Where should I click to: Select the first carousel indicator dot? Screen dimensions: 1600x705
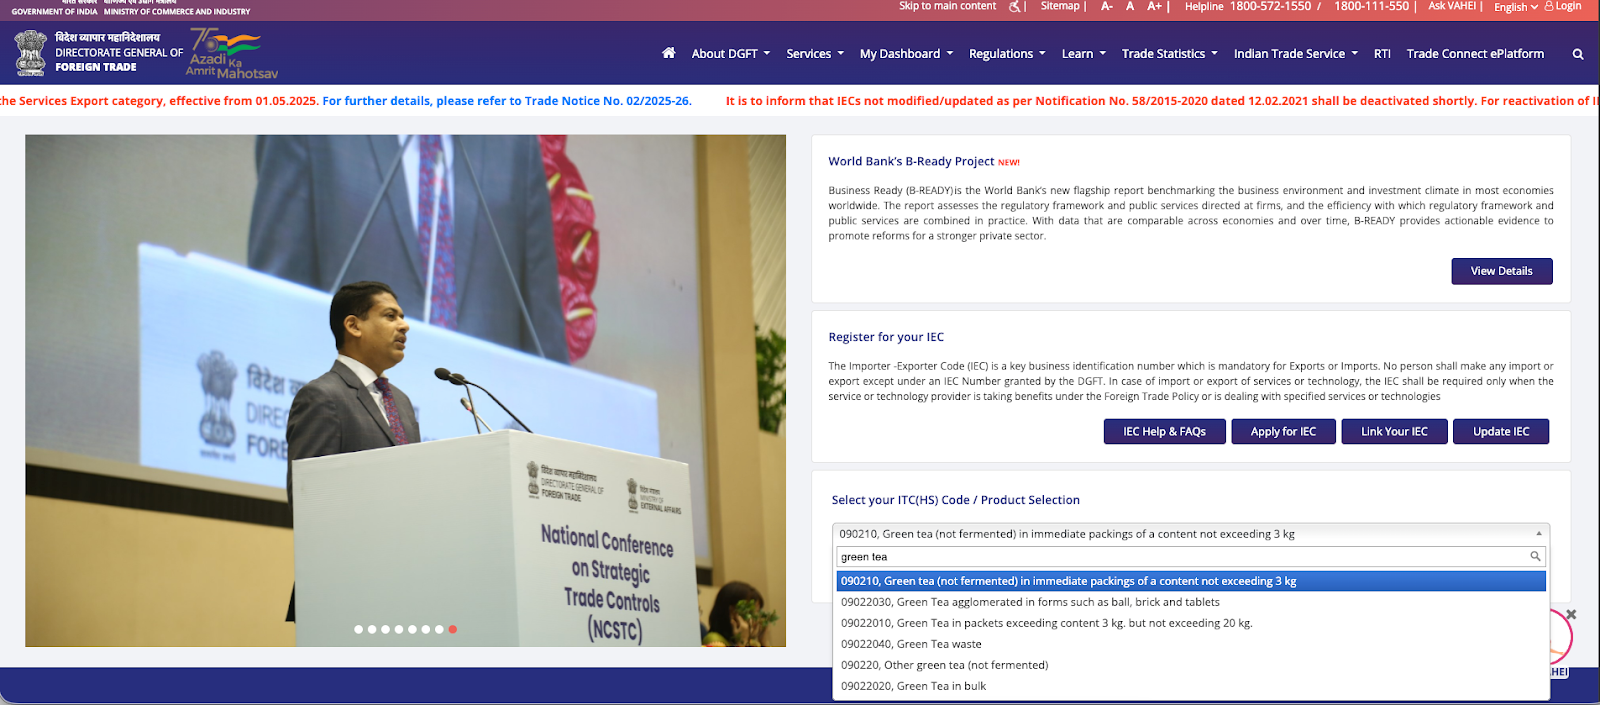pos(359,629)
